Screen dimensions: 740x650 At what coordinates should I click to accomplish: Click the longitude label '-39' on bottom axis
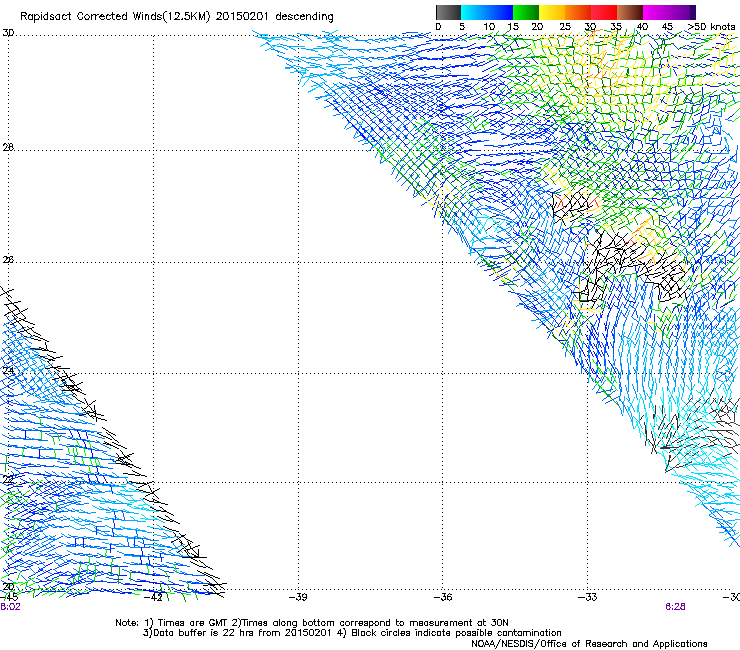pyautogui.click(x=298, y=597)
